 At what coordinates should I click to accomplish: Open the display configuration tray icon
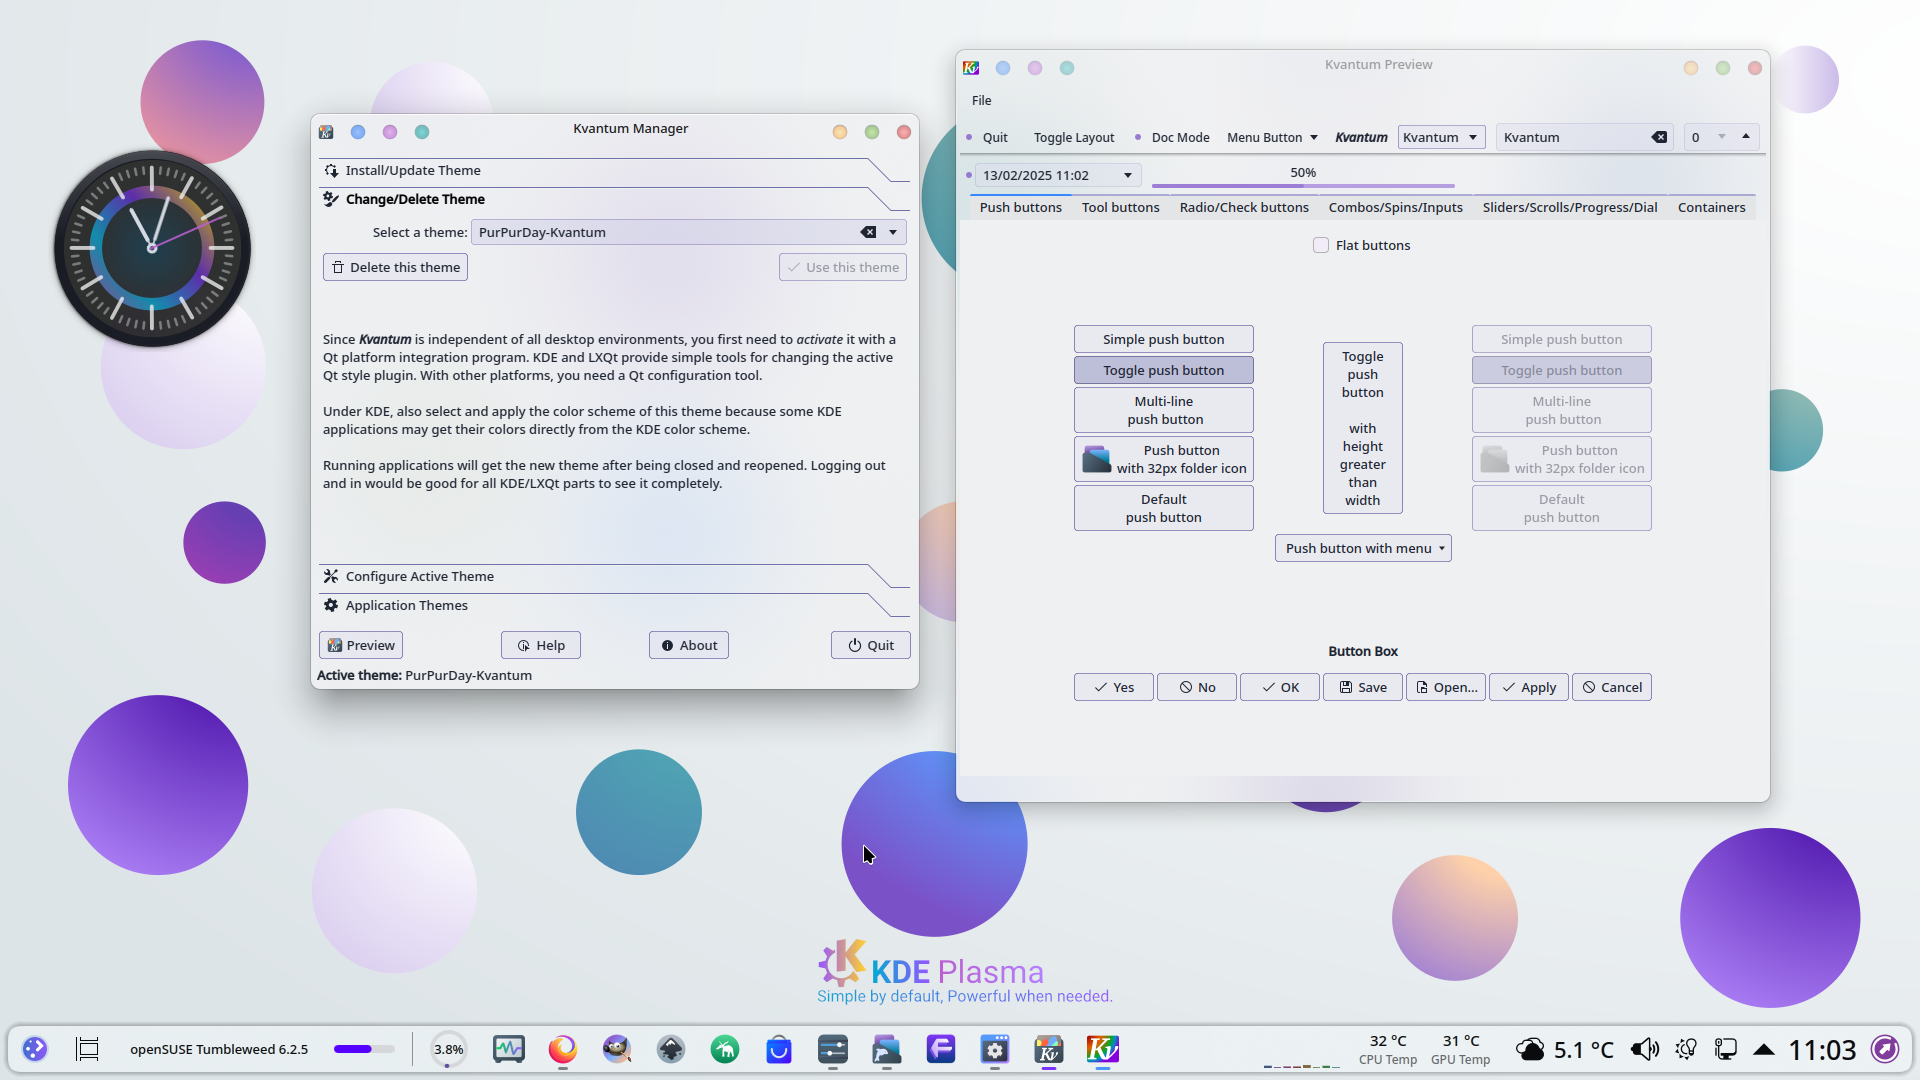[1725, 1049]
